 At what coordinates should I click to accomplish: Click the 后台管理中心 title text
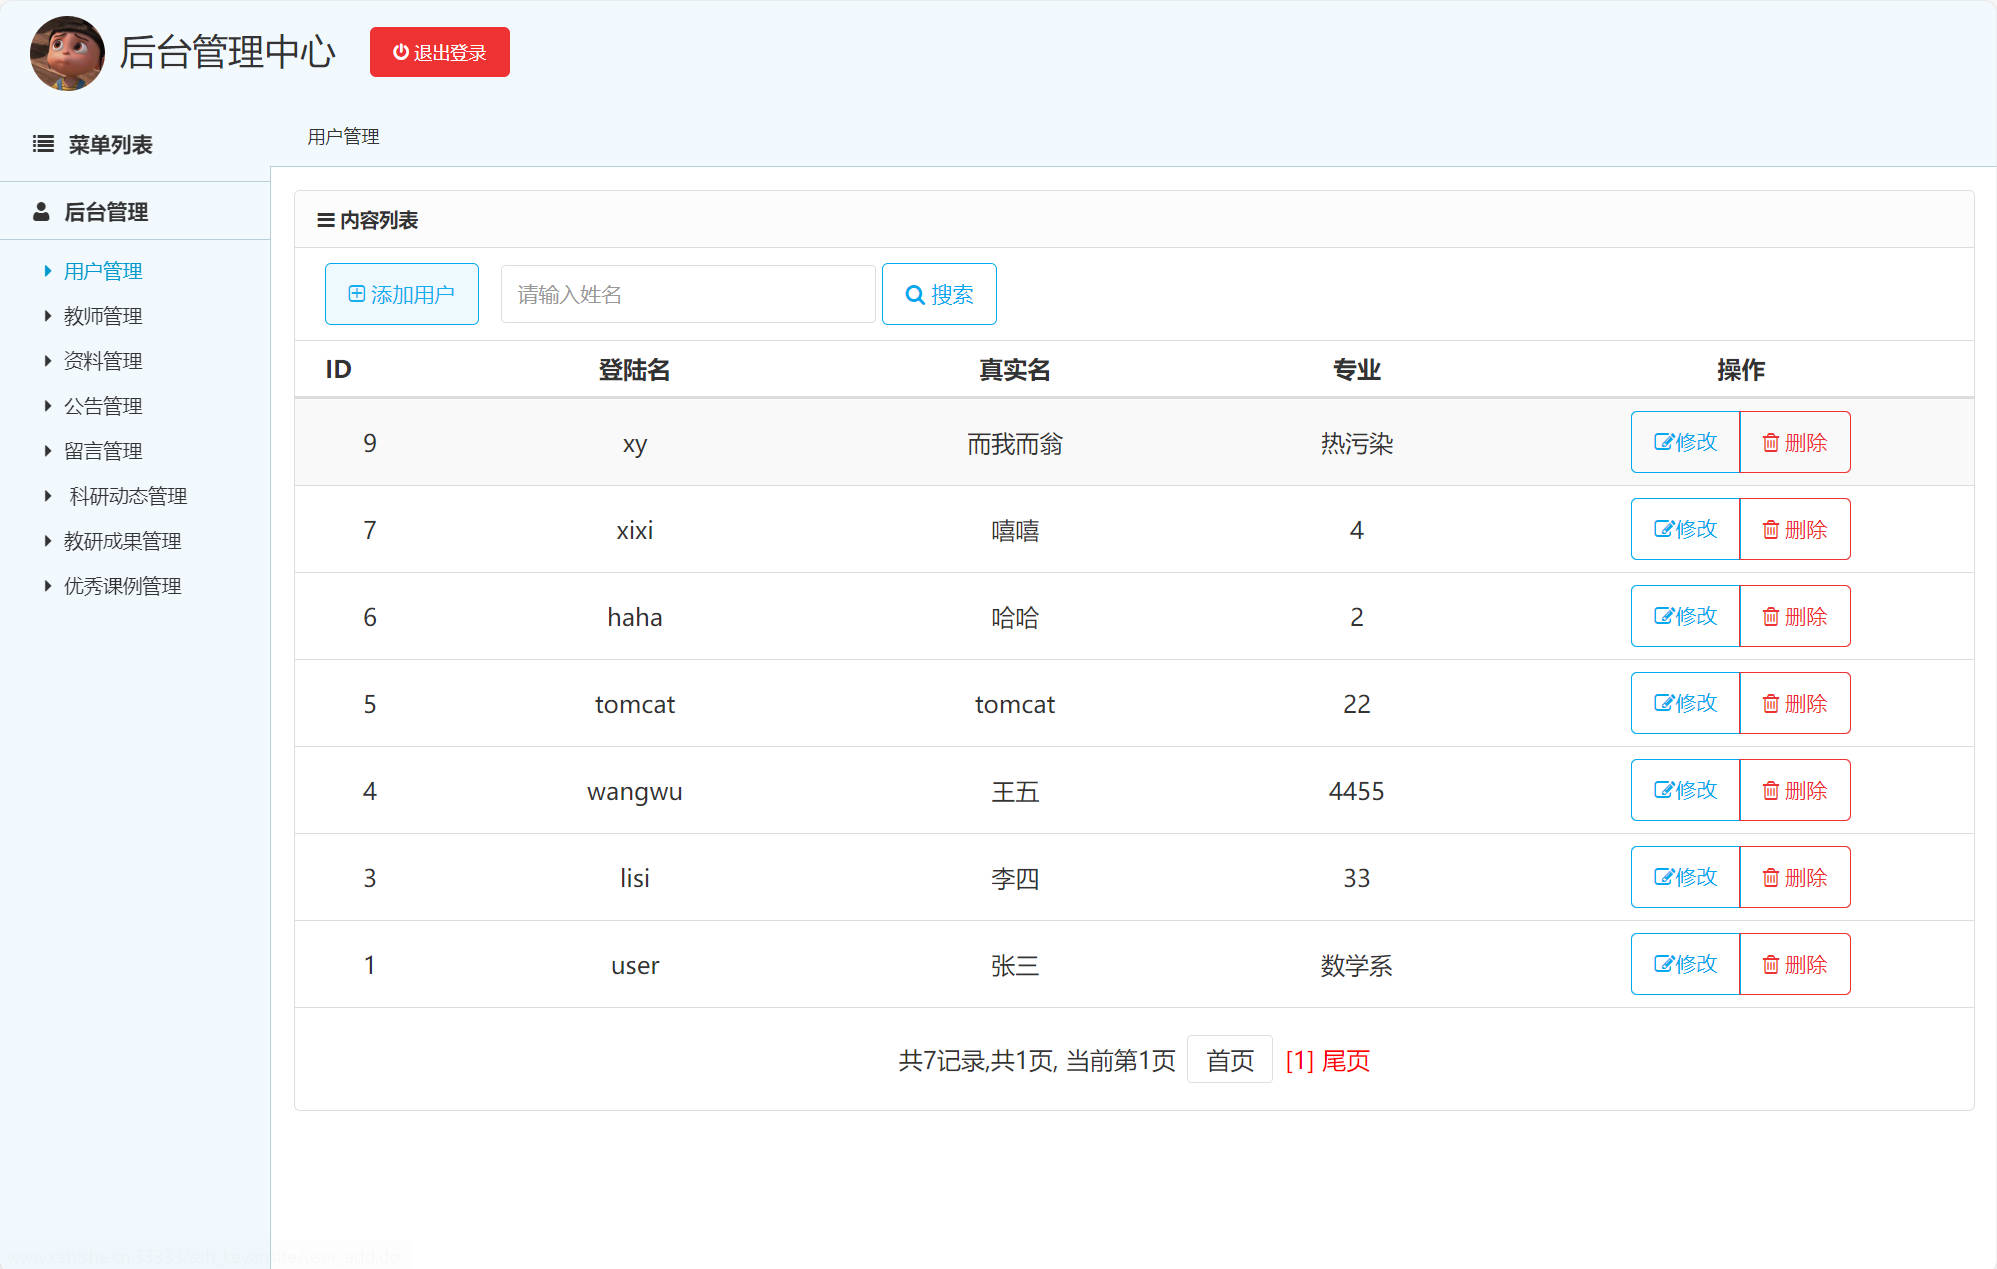228,52
